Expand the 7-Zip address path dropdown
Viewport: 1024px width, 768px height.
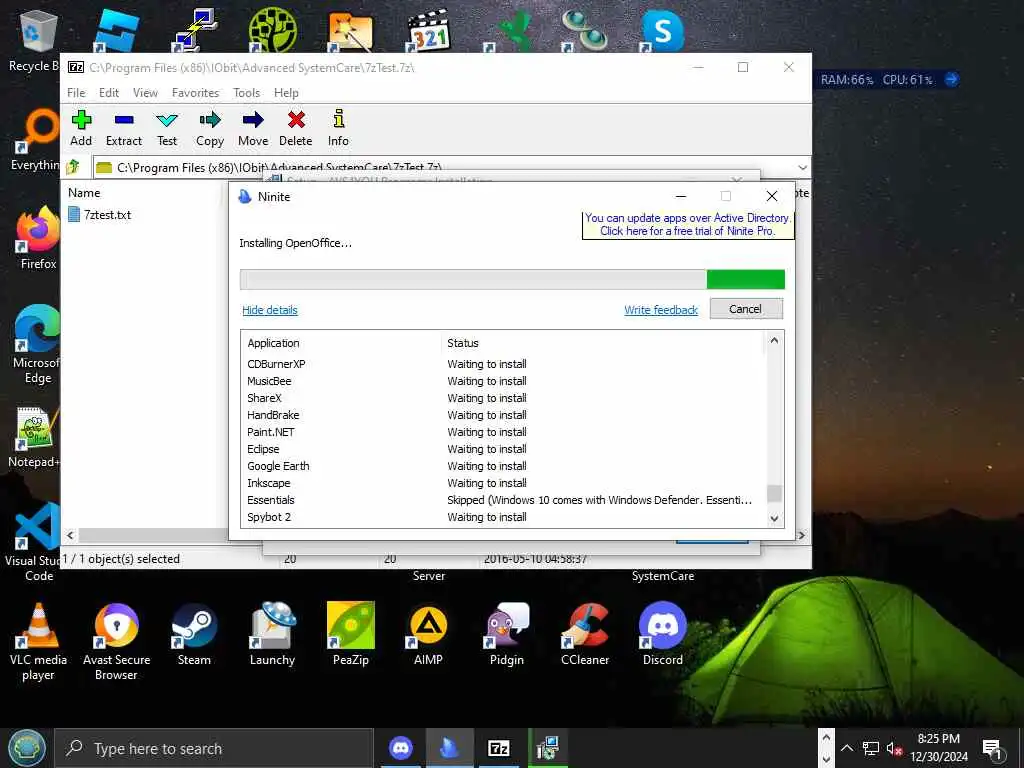(x=802, y=168)
